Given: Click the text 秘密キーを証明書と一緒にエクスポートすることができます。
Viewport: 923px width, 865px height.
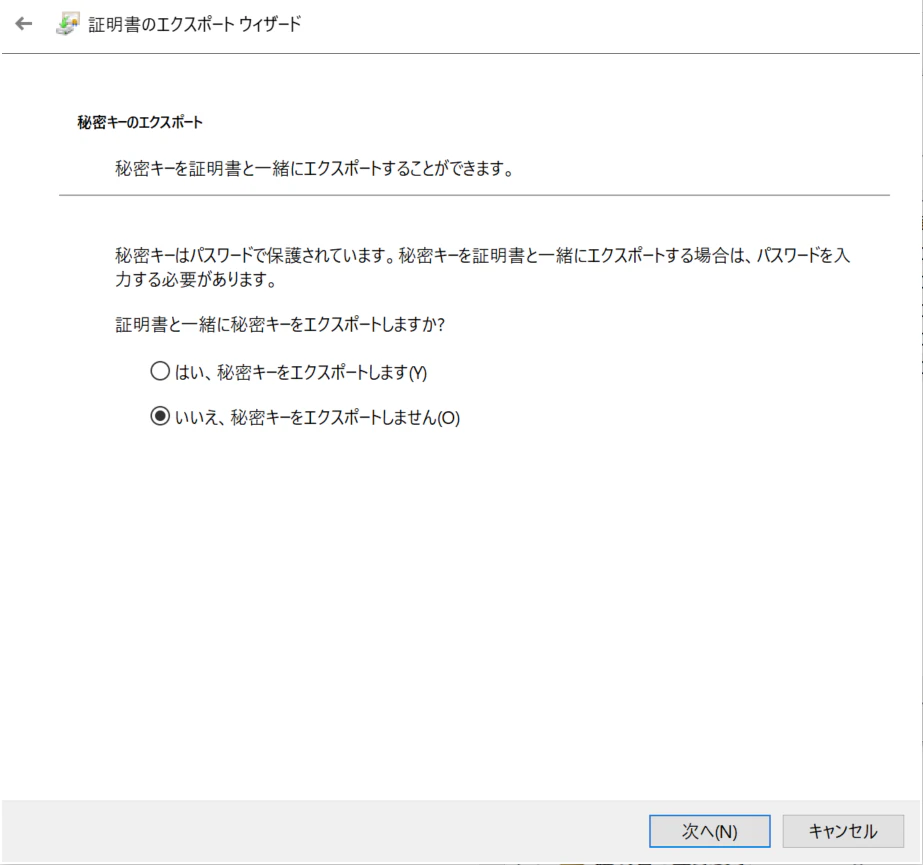Looking at the screenshot, I should point(315,169).
